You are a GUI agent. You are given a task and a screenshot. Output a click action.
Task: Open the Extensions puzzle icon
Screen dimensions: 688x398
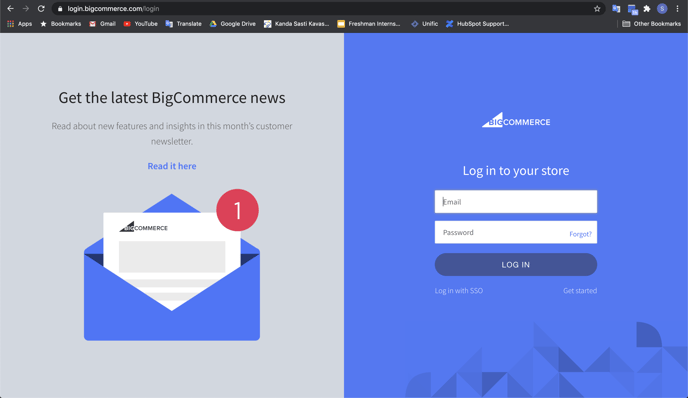coord(647,8)
